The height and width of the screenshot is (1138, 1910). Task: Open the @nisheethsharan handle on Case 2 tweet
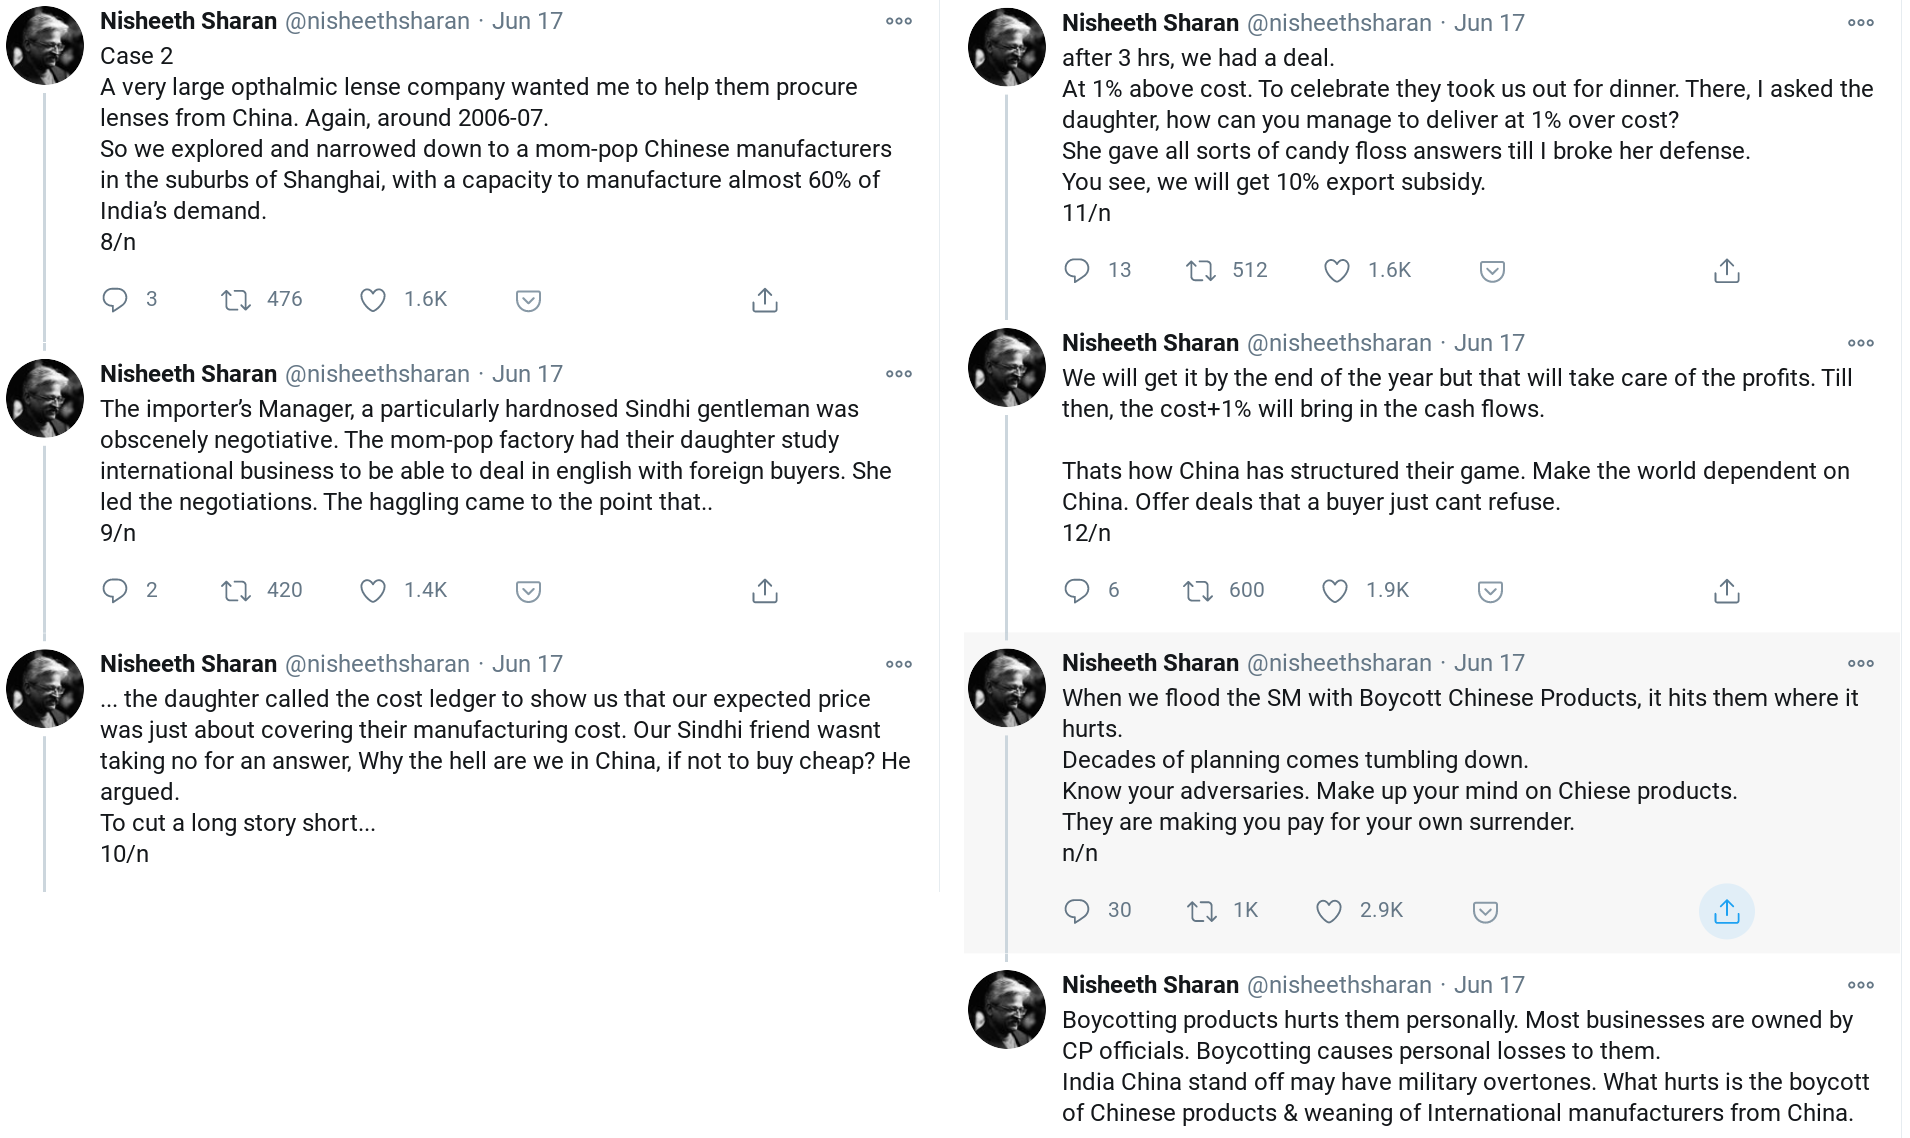coord(377,21)
